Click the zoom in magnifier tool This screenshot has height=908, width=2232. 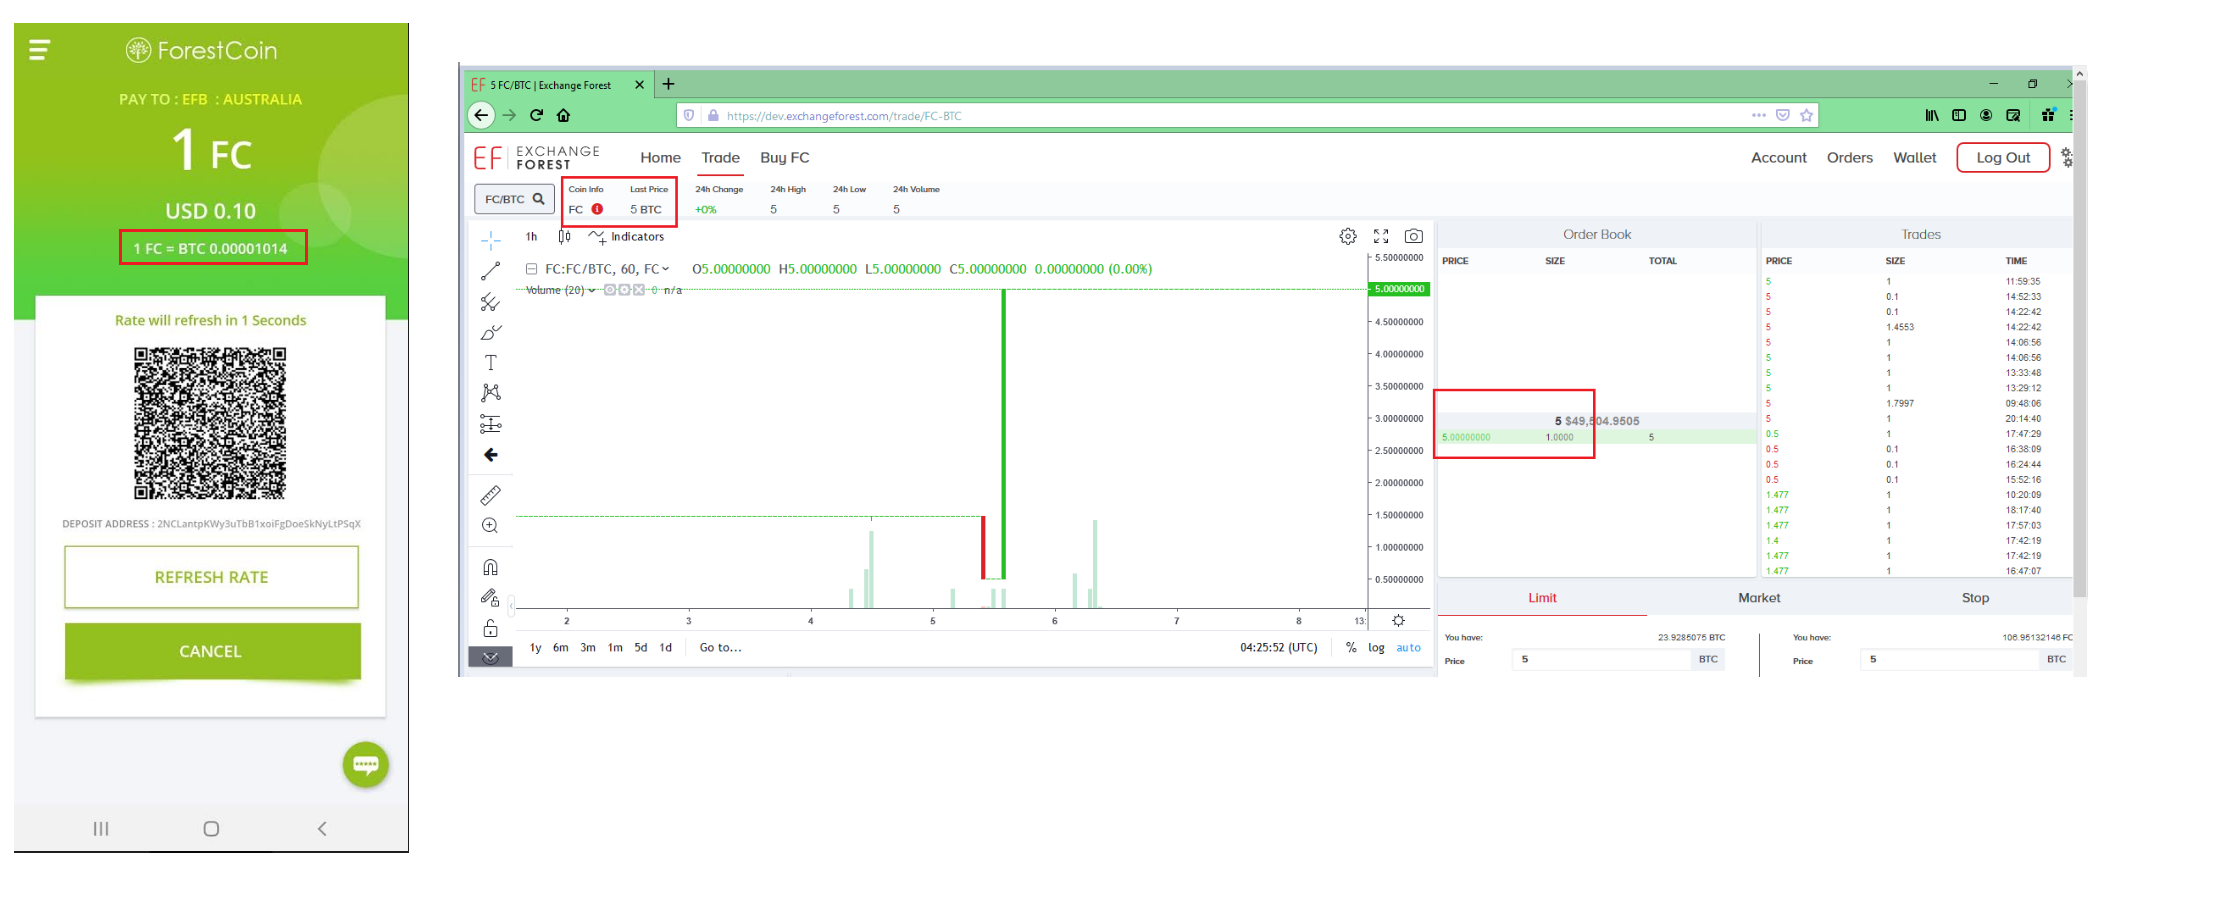point(490,526)
